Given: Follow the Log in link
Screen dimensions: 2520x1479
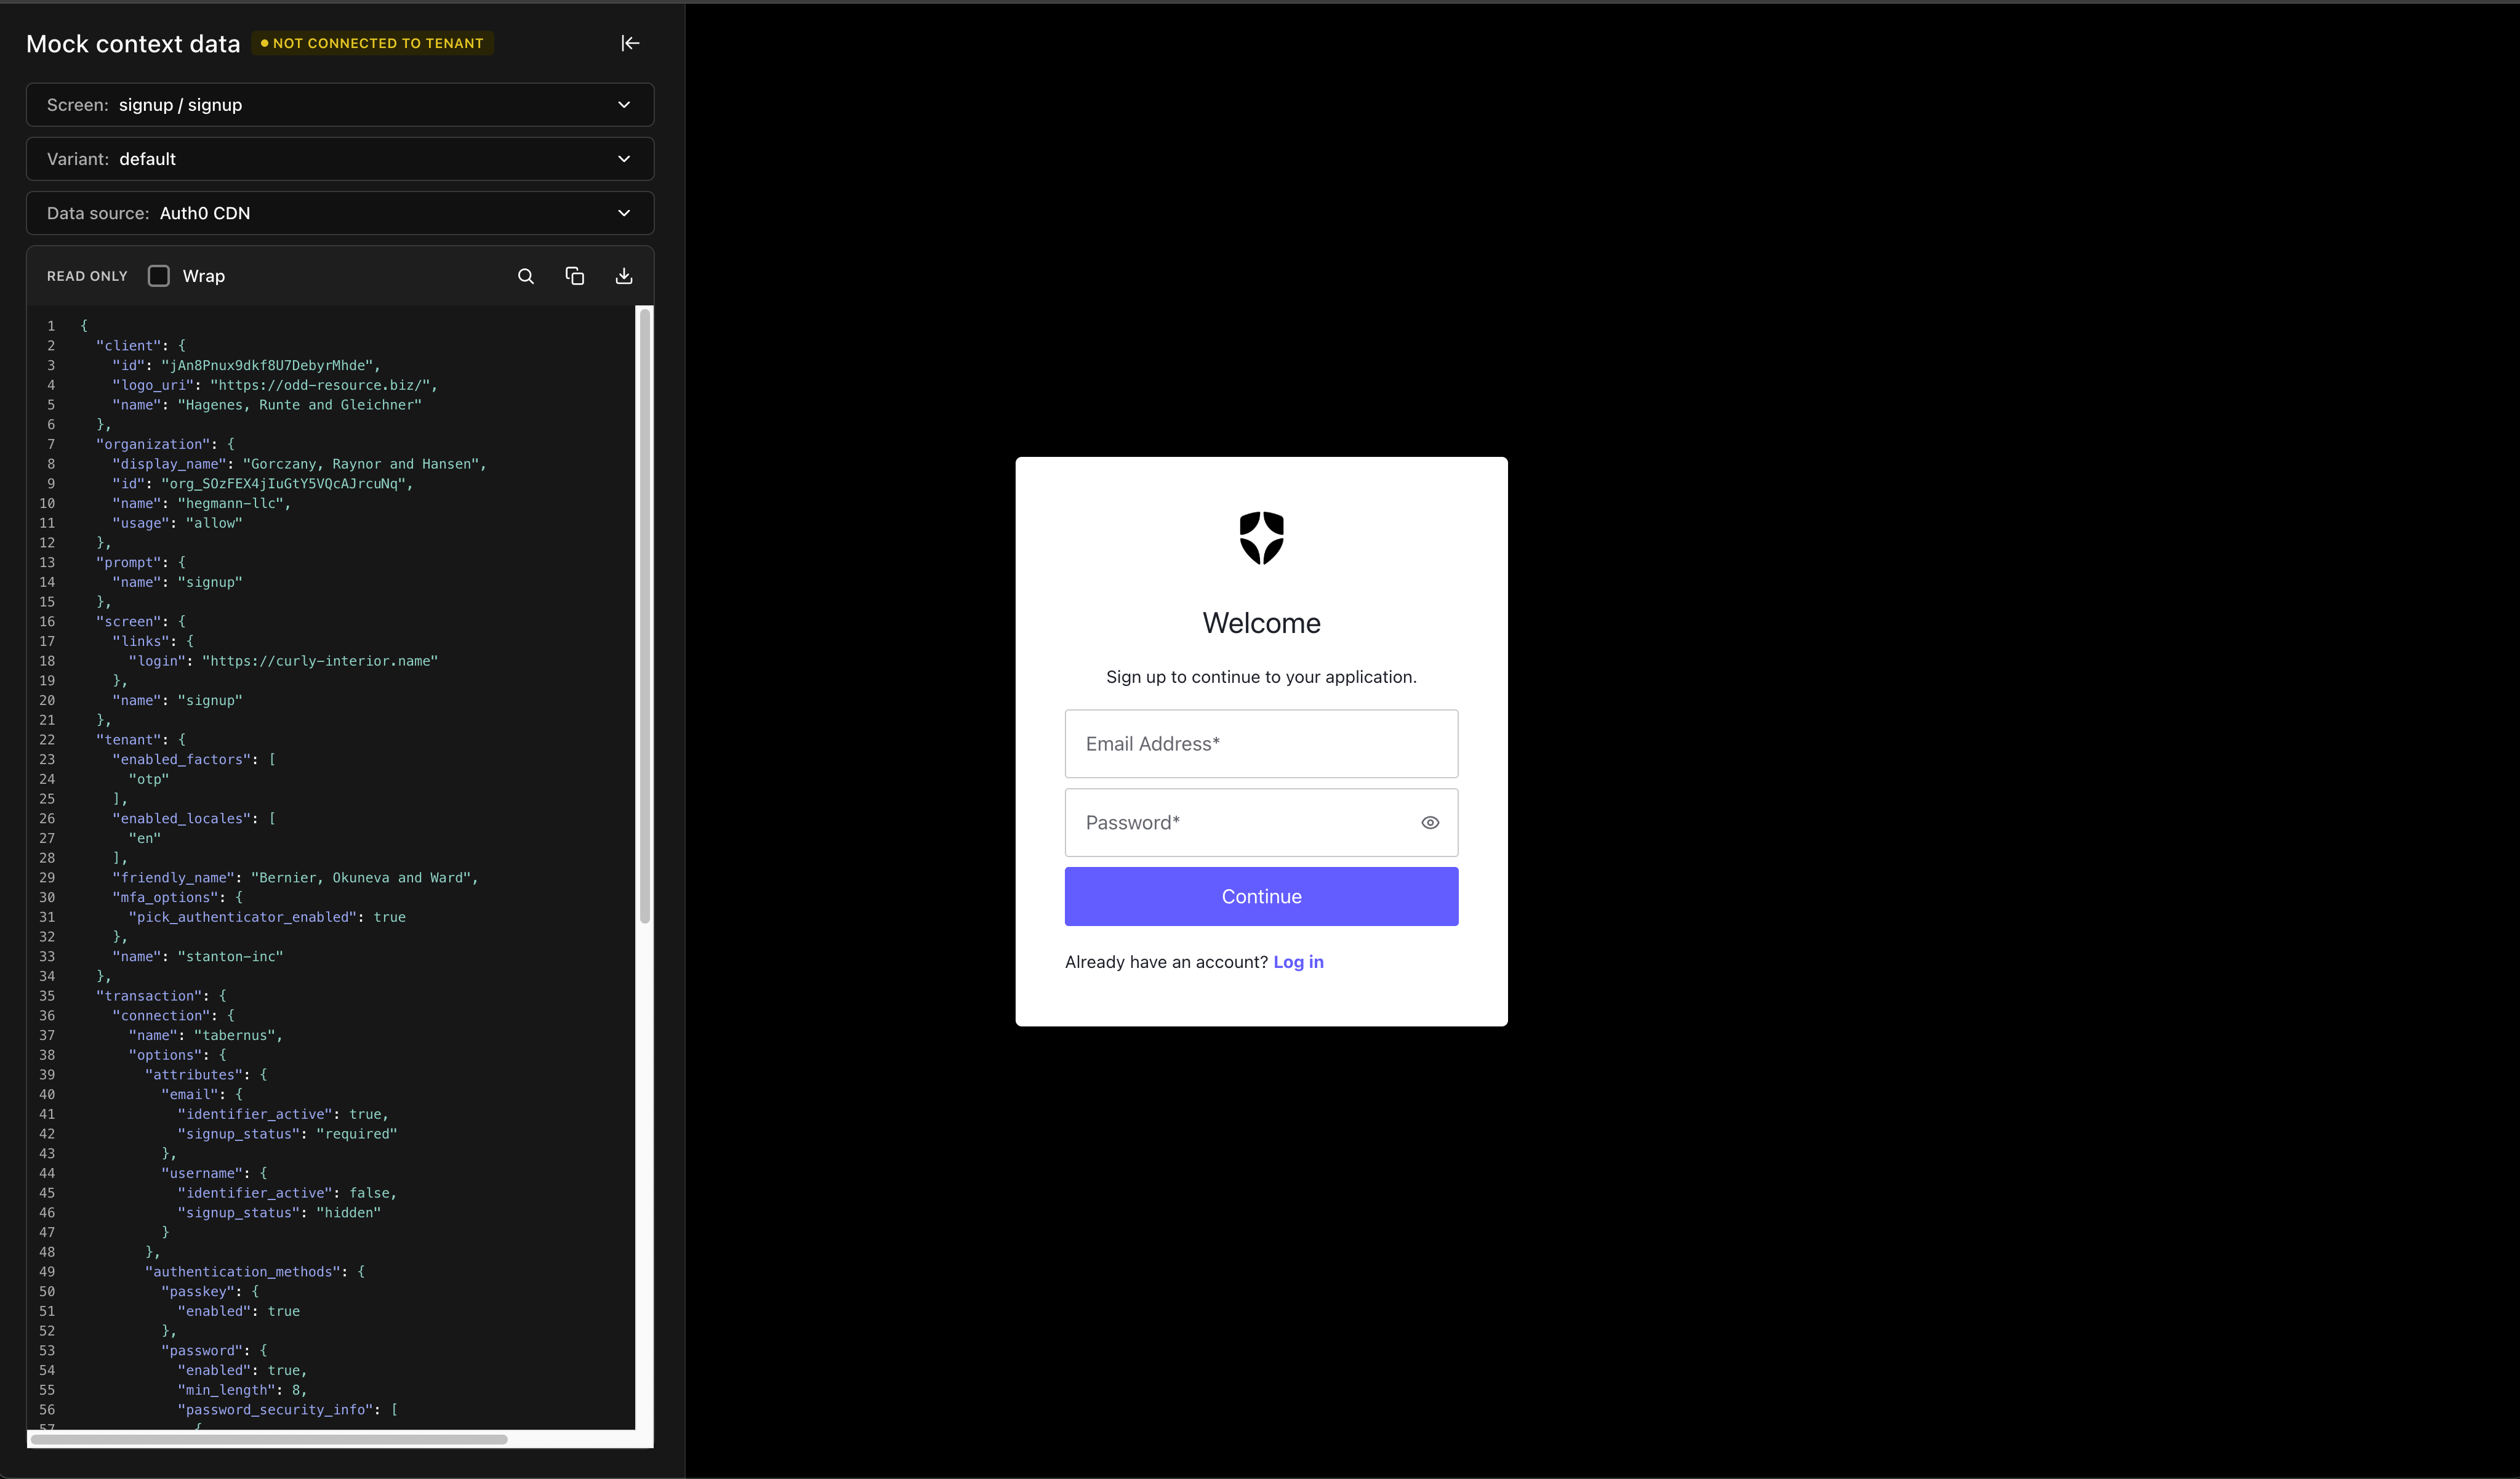Looking at the screenshot, I should pyautogui.click(x=1297, y=962).
